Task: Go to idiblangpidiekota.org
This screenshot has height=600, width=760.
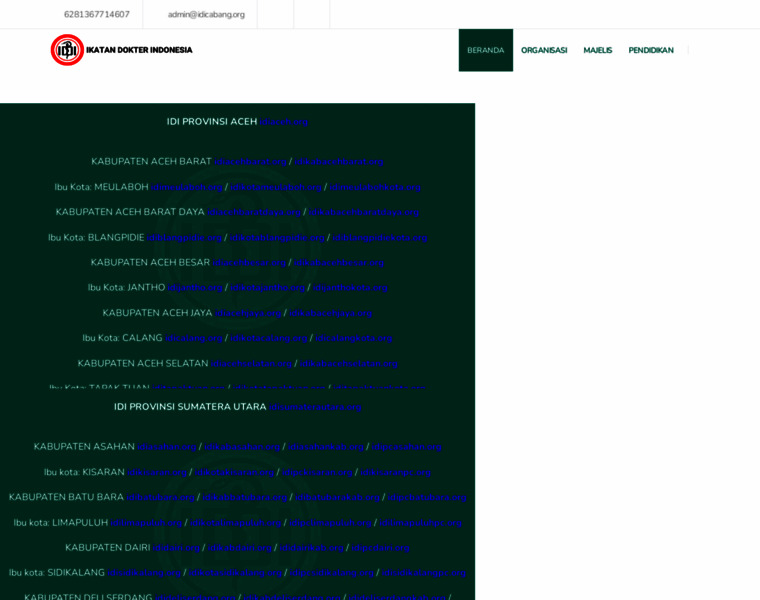Action: (x=380, y=238)
